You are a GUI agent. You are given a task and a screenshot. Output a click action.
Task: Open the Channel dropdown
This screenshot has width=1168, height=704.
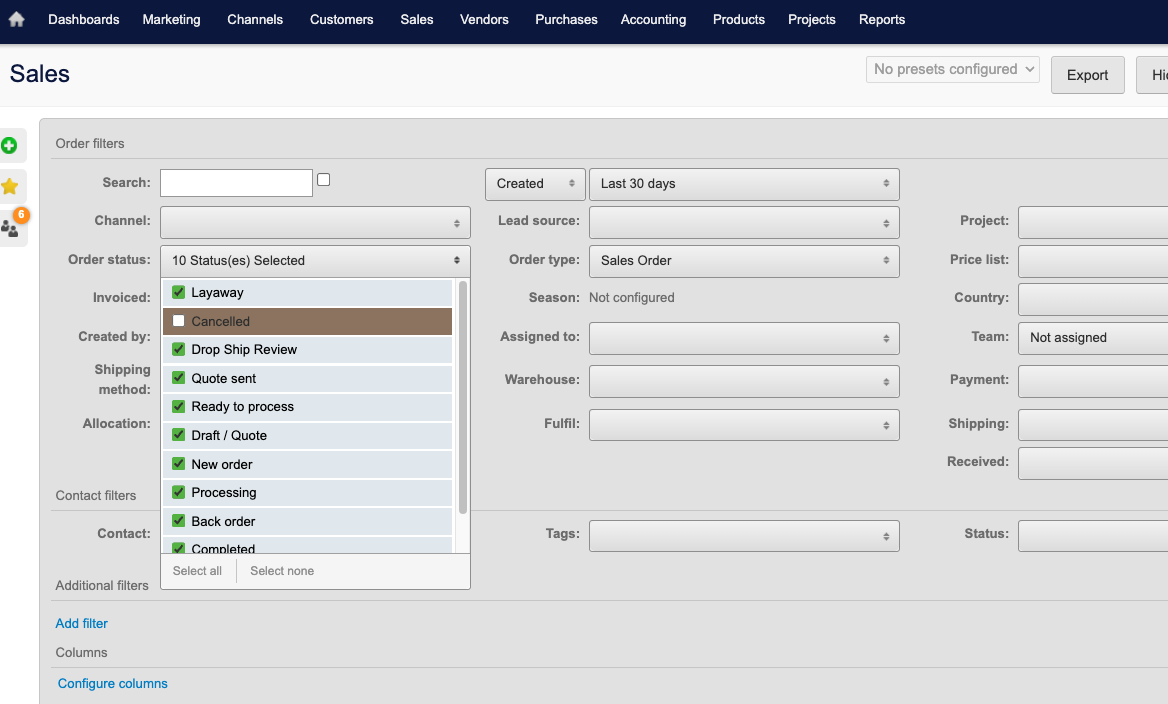click(x=314, y=221)
